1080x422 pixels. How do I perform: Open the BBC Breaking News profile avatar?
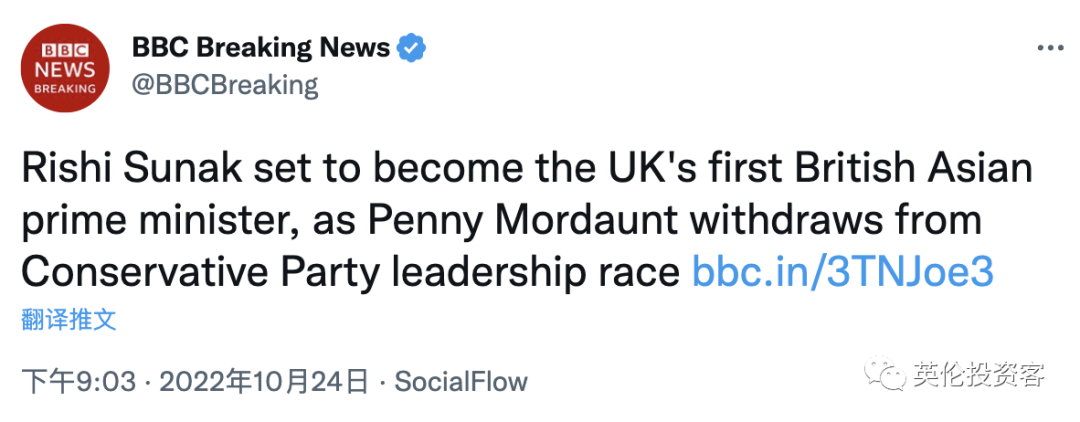(x=65, y=67)
